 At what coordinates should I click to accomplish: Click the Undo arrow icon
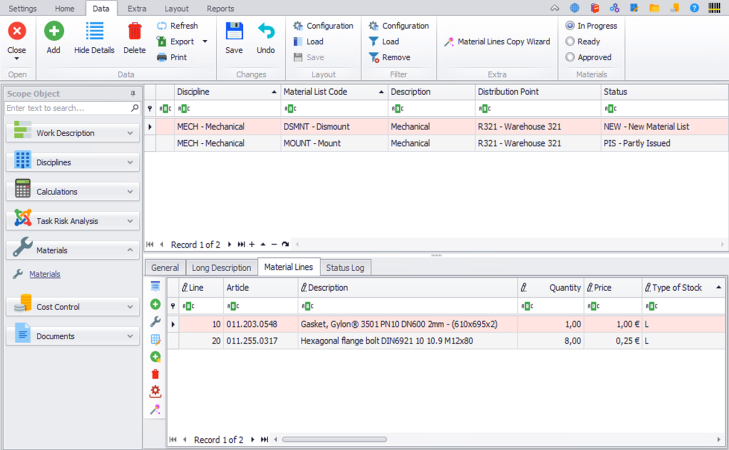(265, 33)
